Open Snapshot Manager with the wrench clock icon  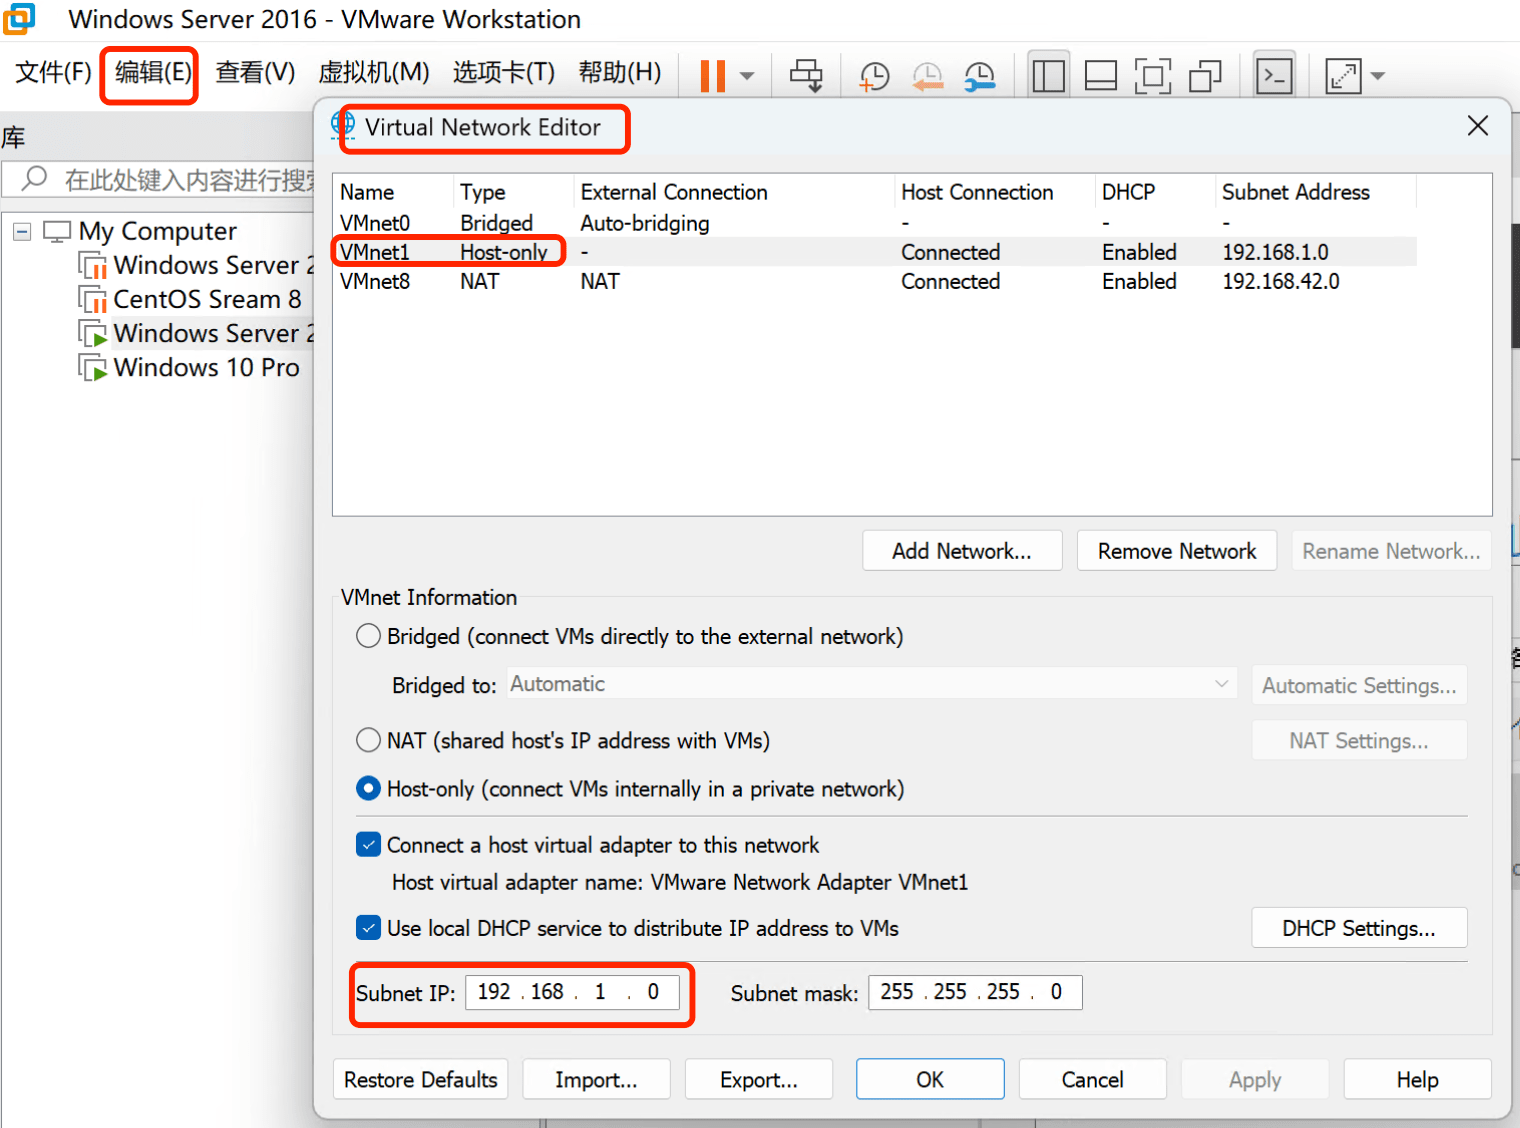tap(979, 76)
